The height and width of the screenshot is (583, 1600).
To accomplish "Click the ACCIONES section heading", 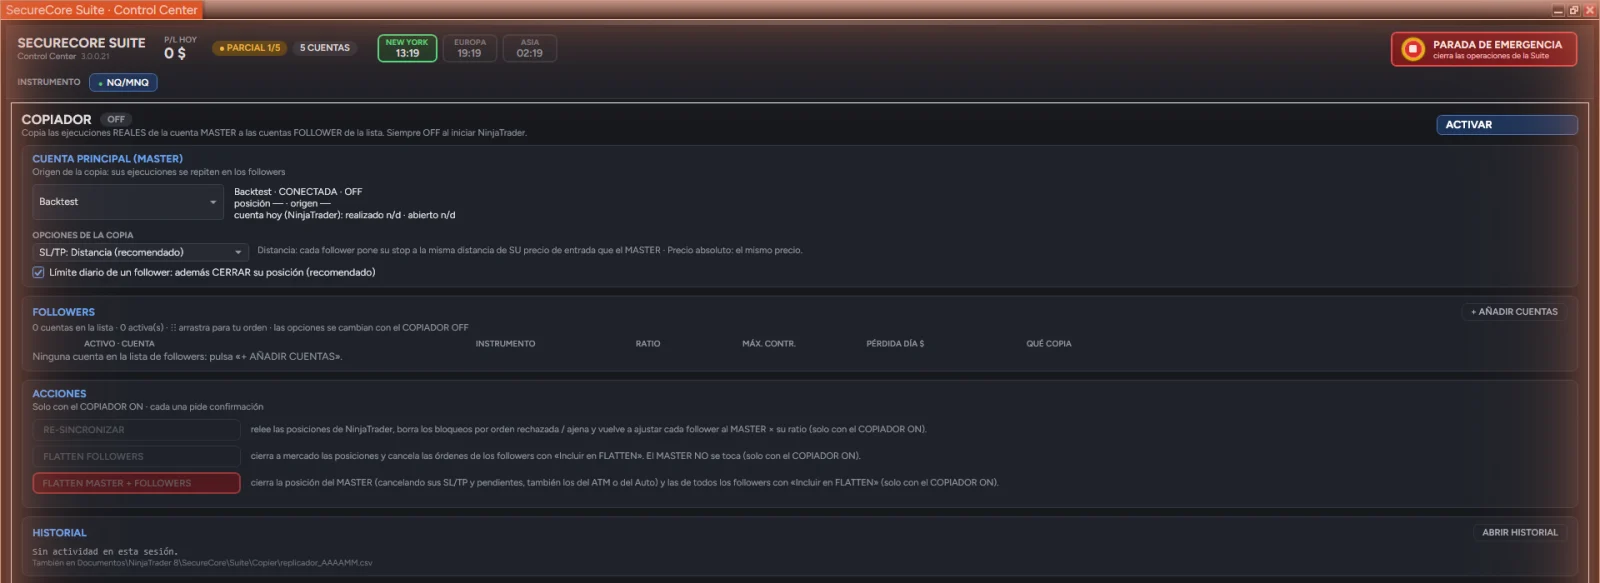I will coord(59,394).
